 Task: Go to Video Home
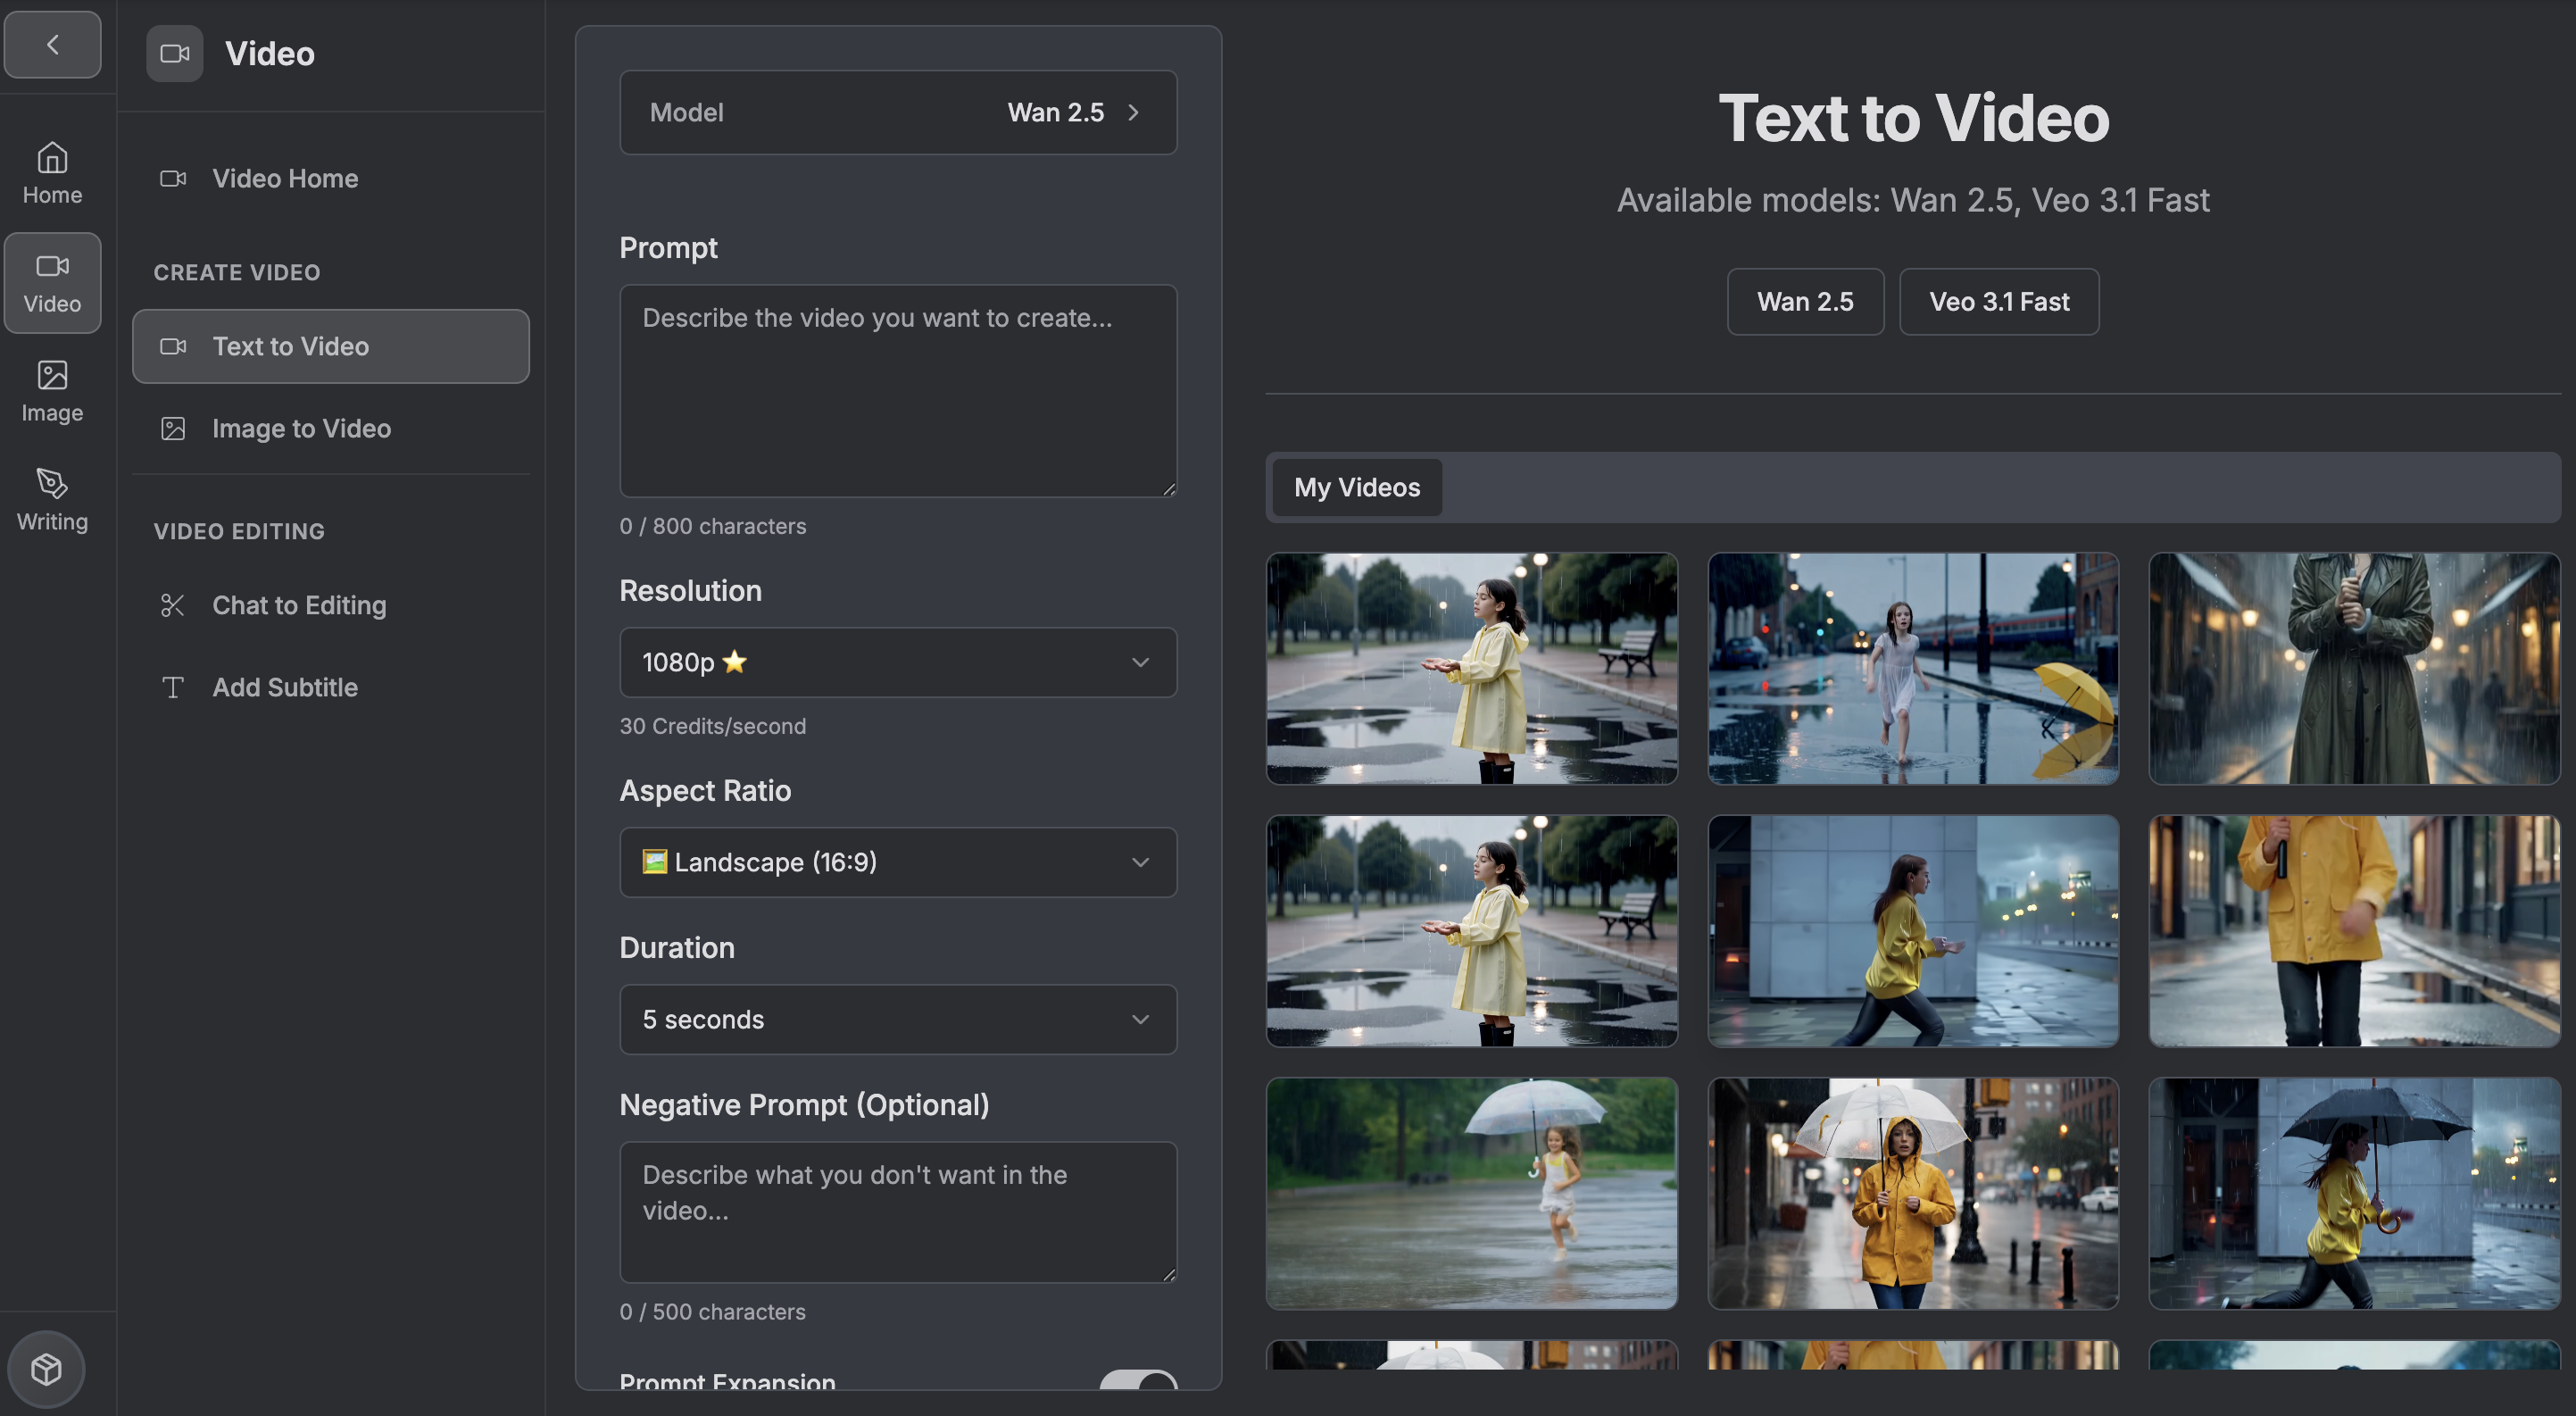(284, 178)
